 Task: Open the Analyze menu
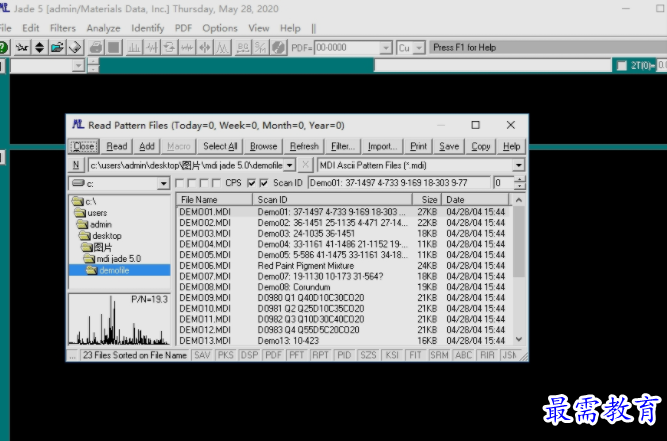click(x=103, y=28)
